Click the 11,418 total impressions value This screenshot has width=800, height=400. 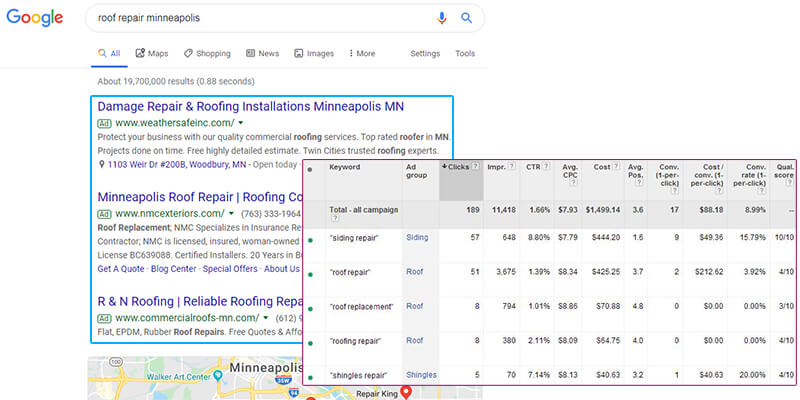click(502, 210)
